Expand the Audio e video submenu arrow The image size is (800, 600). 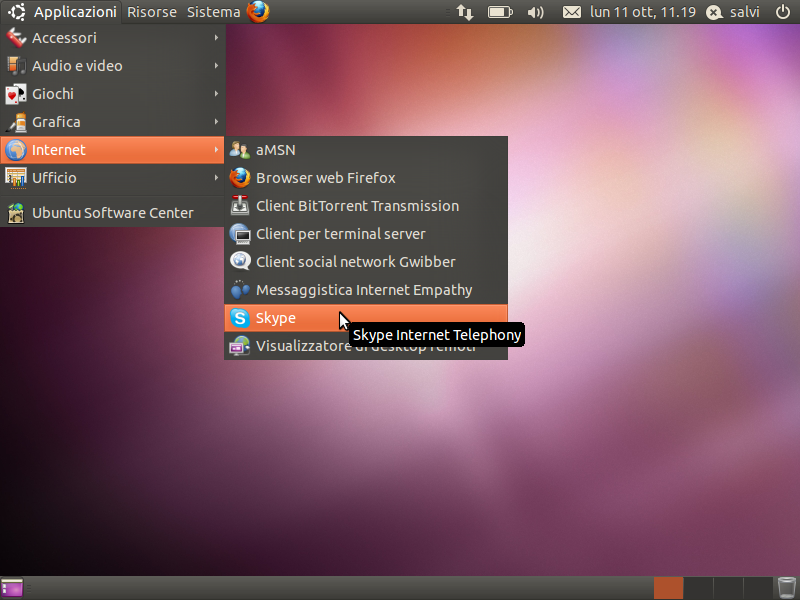click(216, 66)
